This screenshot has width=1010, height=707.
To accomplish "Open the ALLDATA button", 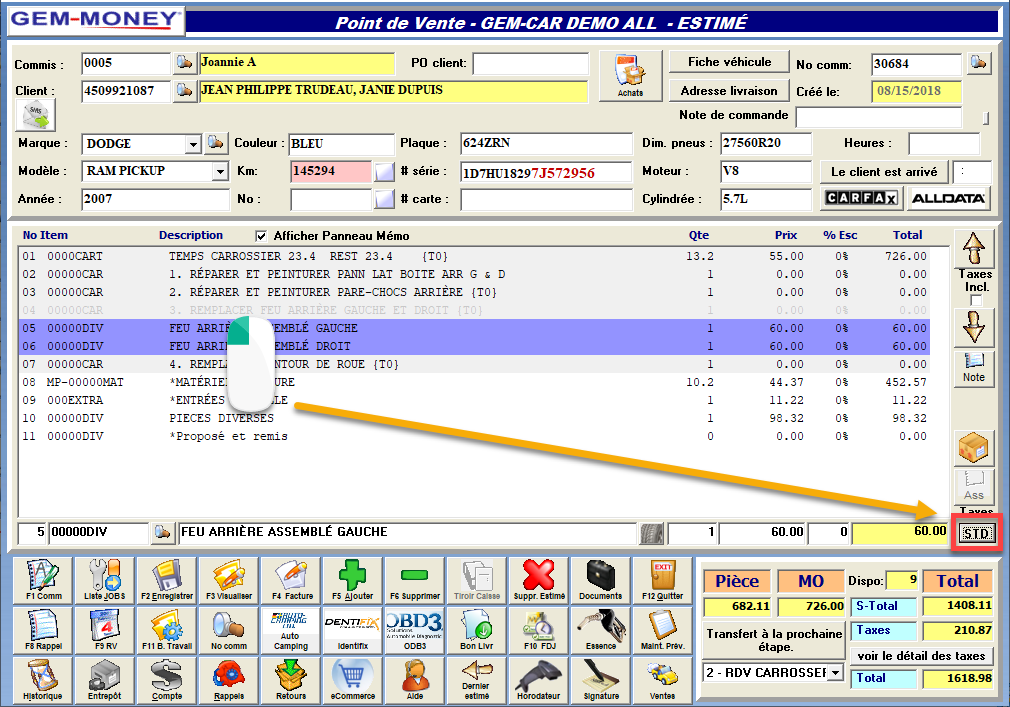I will (x=948, y=198).
